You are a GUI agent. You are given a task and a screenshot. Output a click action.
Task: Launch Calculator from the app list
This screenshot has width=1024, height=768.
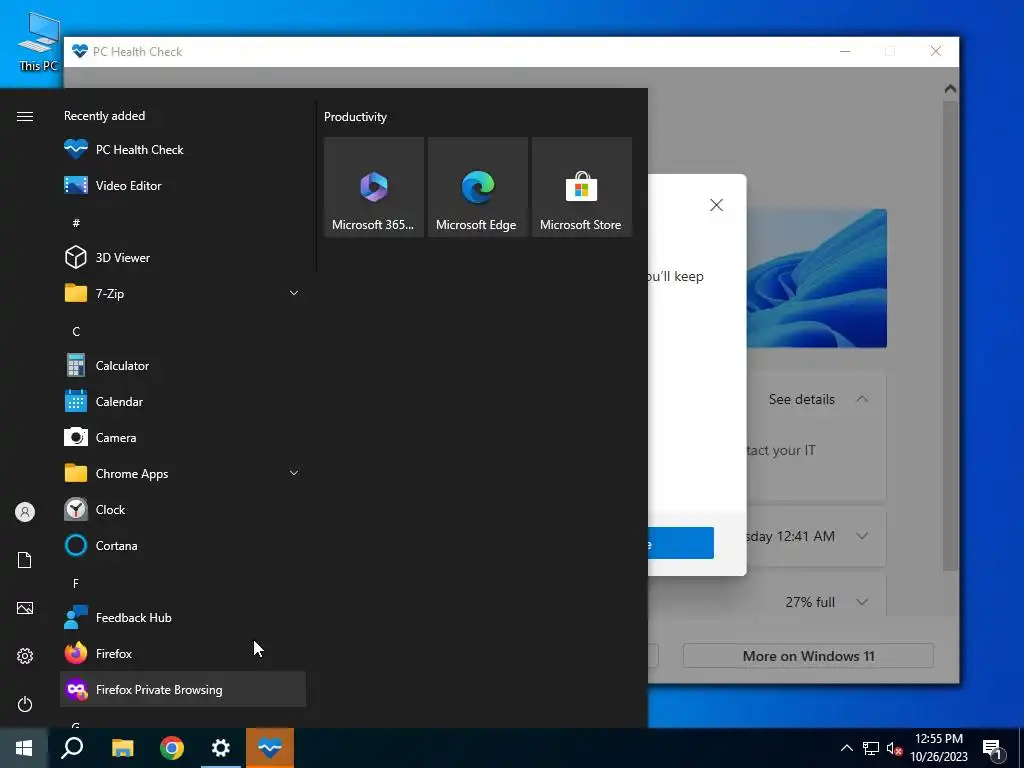[183, 366]
